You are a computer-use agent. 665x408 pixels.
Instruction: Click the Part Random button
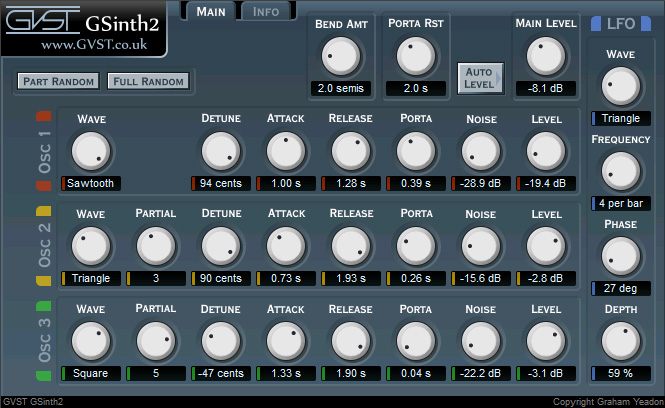[59, 81]
